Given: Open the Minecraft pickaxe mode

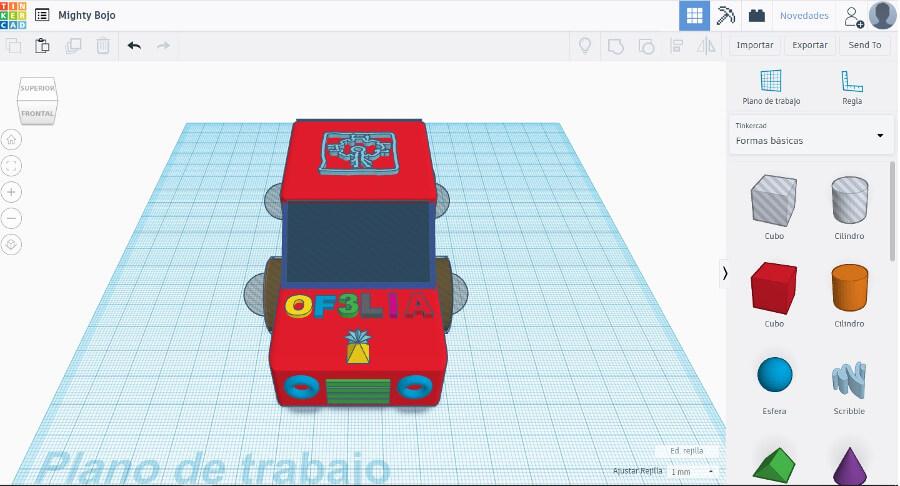Looking at the screenshot, I should 726,16.
